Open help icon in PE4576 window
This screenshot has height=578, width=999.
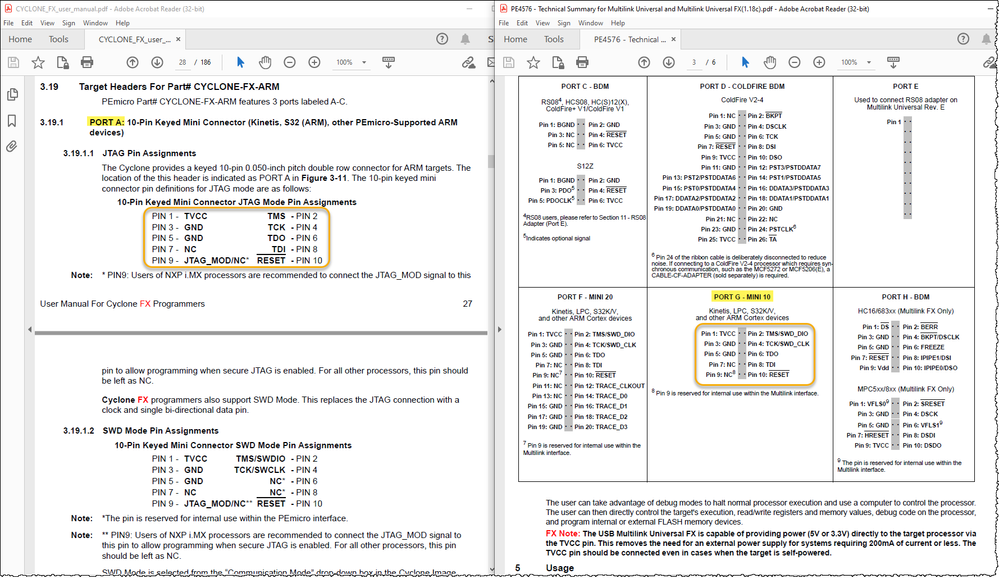pyautogui.click(x=963, y=39)
